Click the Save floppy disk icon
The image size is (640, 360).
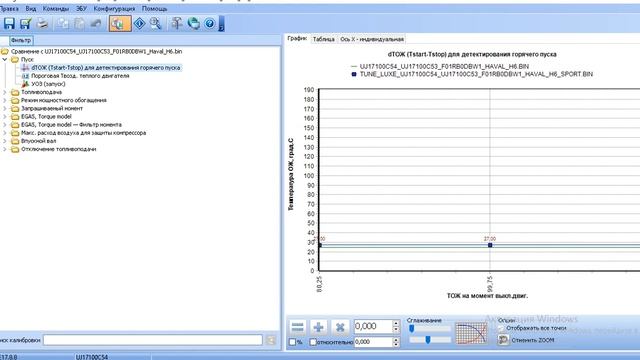(x=9, y=24)
